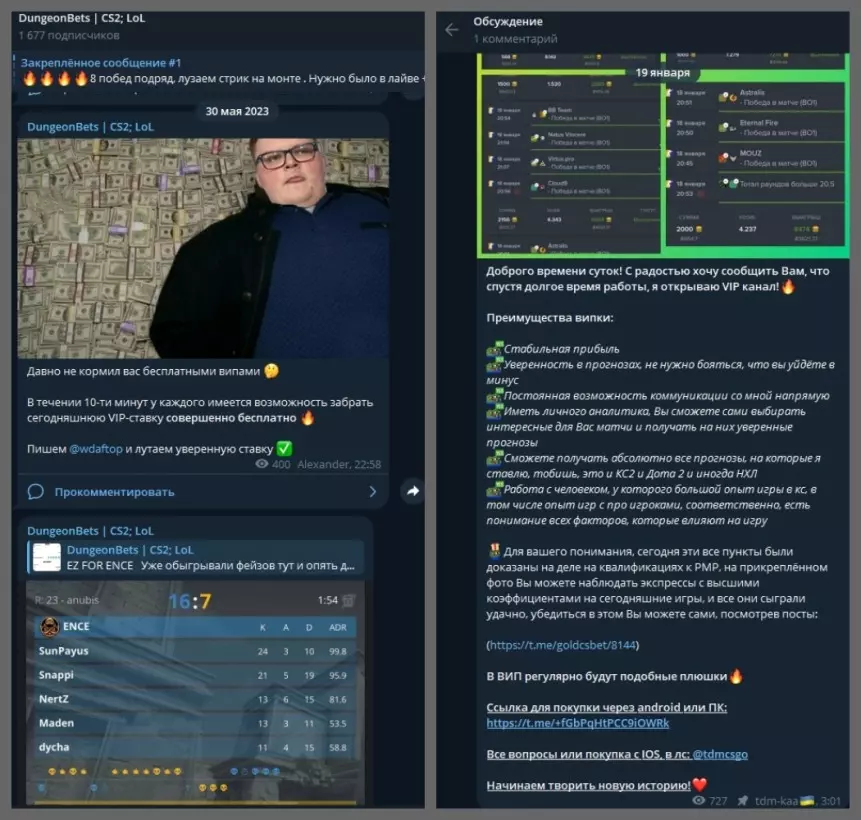Screen dimensions: 861x820
Task: Open the VIP purchase link t.me/+fGbPqHtPCC9iOWRk
Action: [x=578, y=723]
